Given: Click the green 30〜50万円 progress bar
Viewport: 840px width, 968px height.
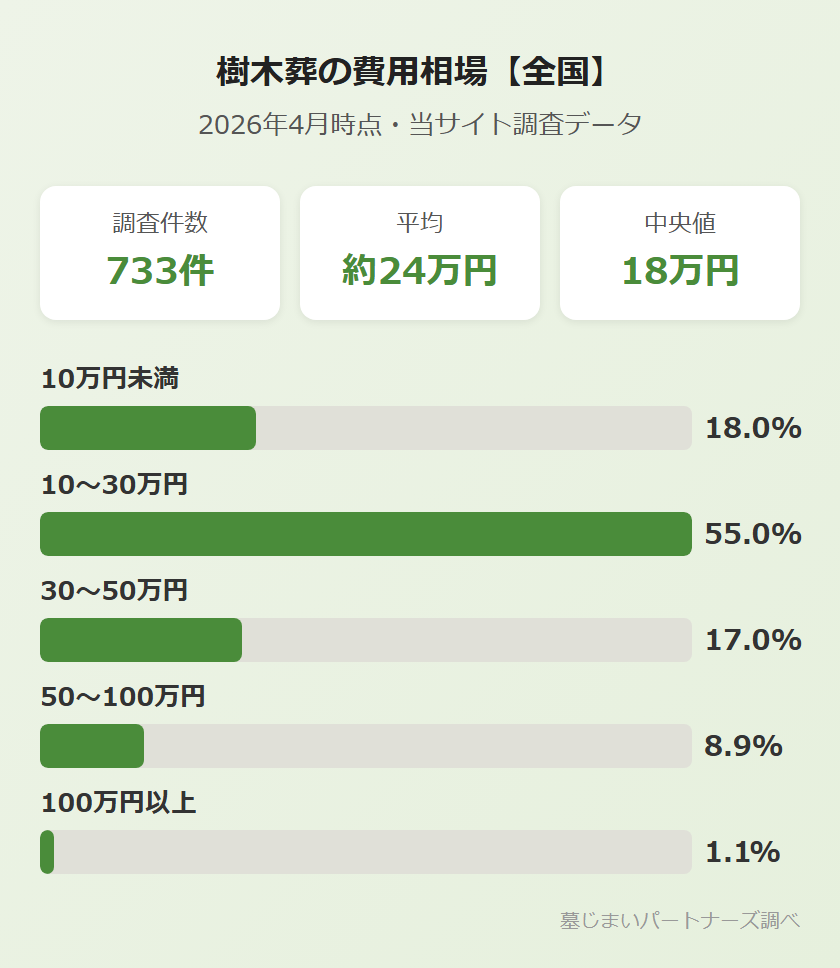Looking at the screenshot, I should pyautogui.click(x=141, y=640).
